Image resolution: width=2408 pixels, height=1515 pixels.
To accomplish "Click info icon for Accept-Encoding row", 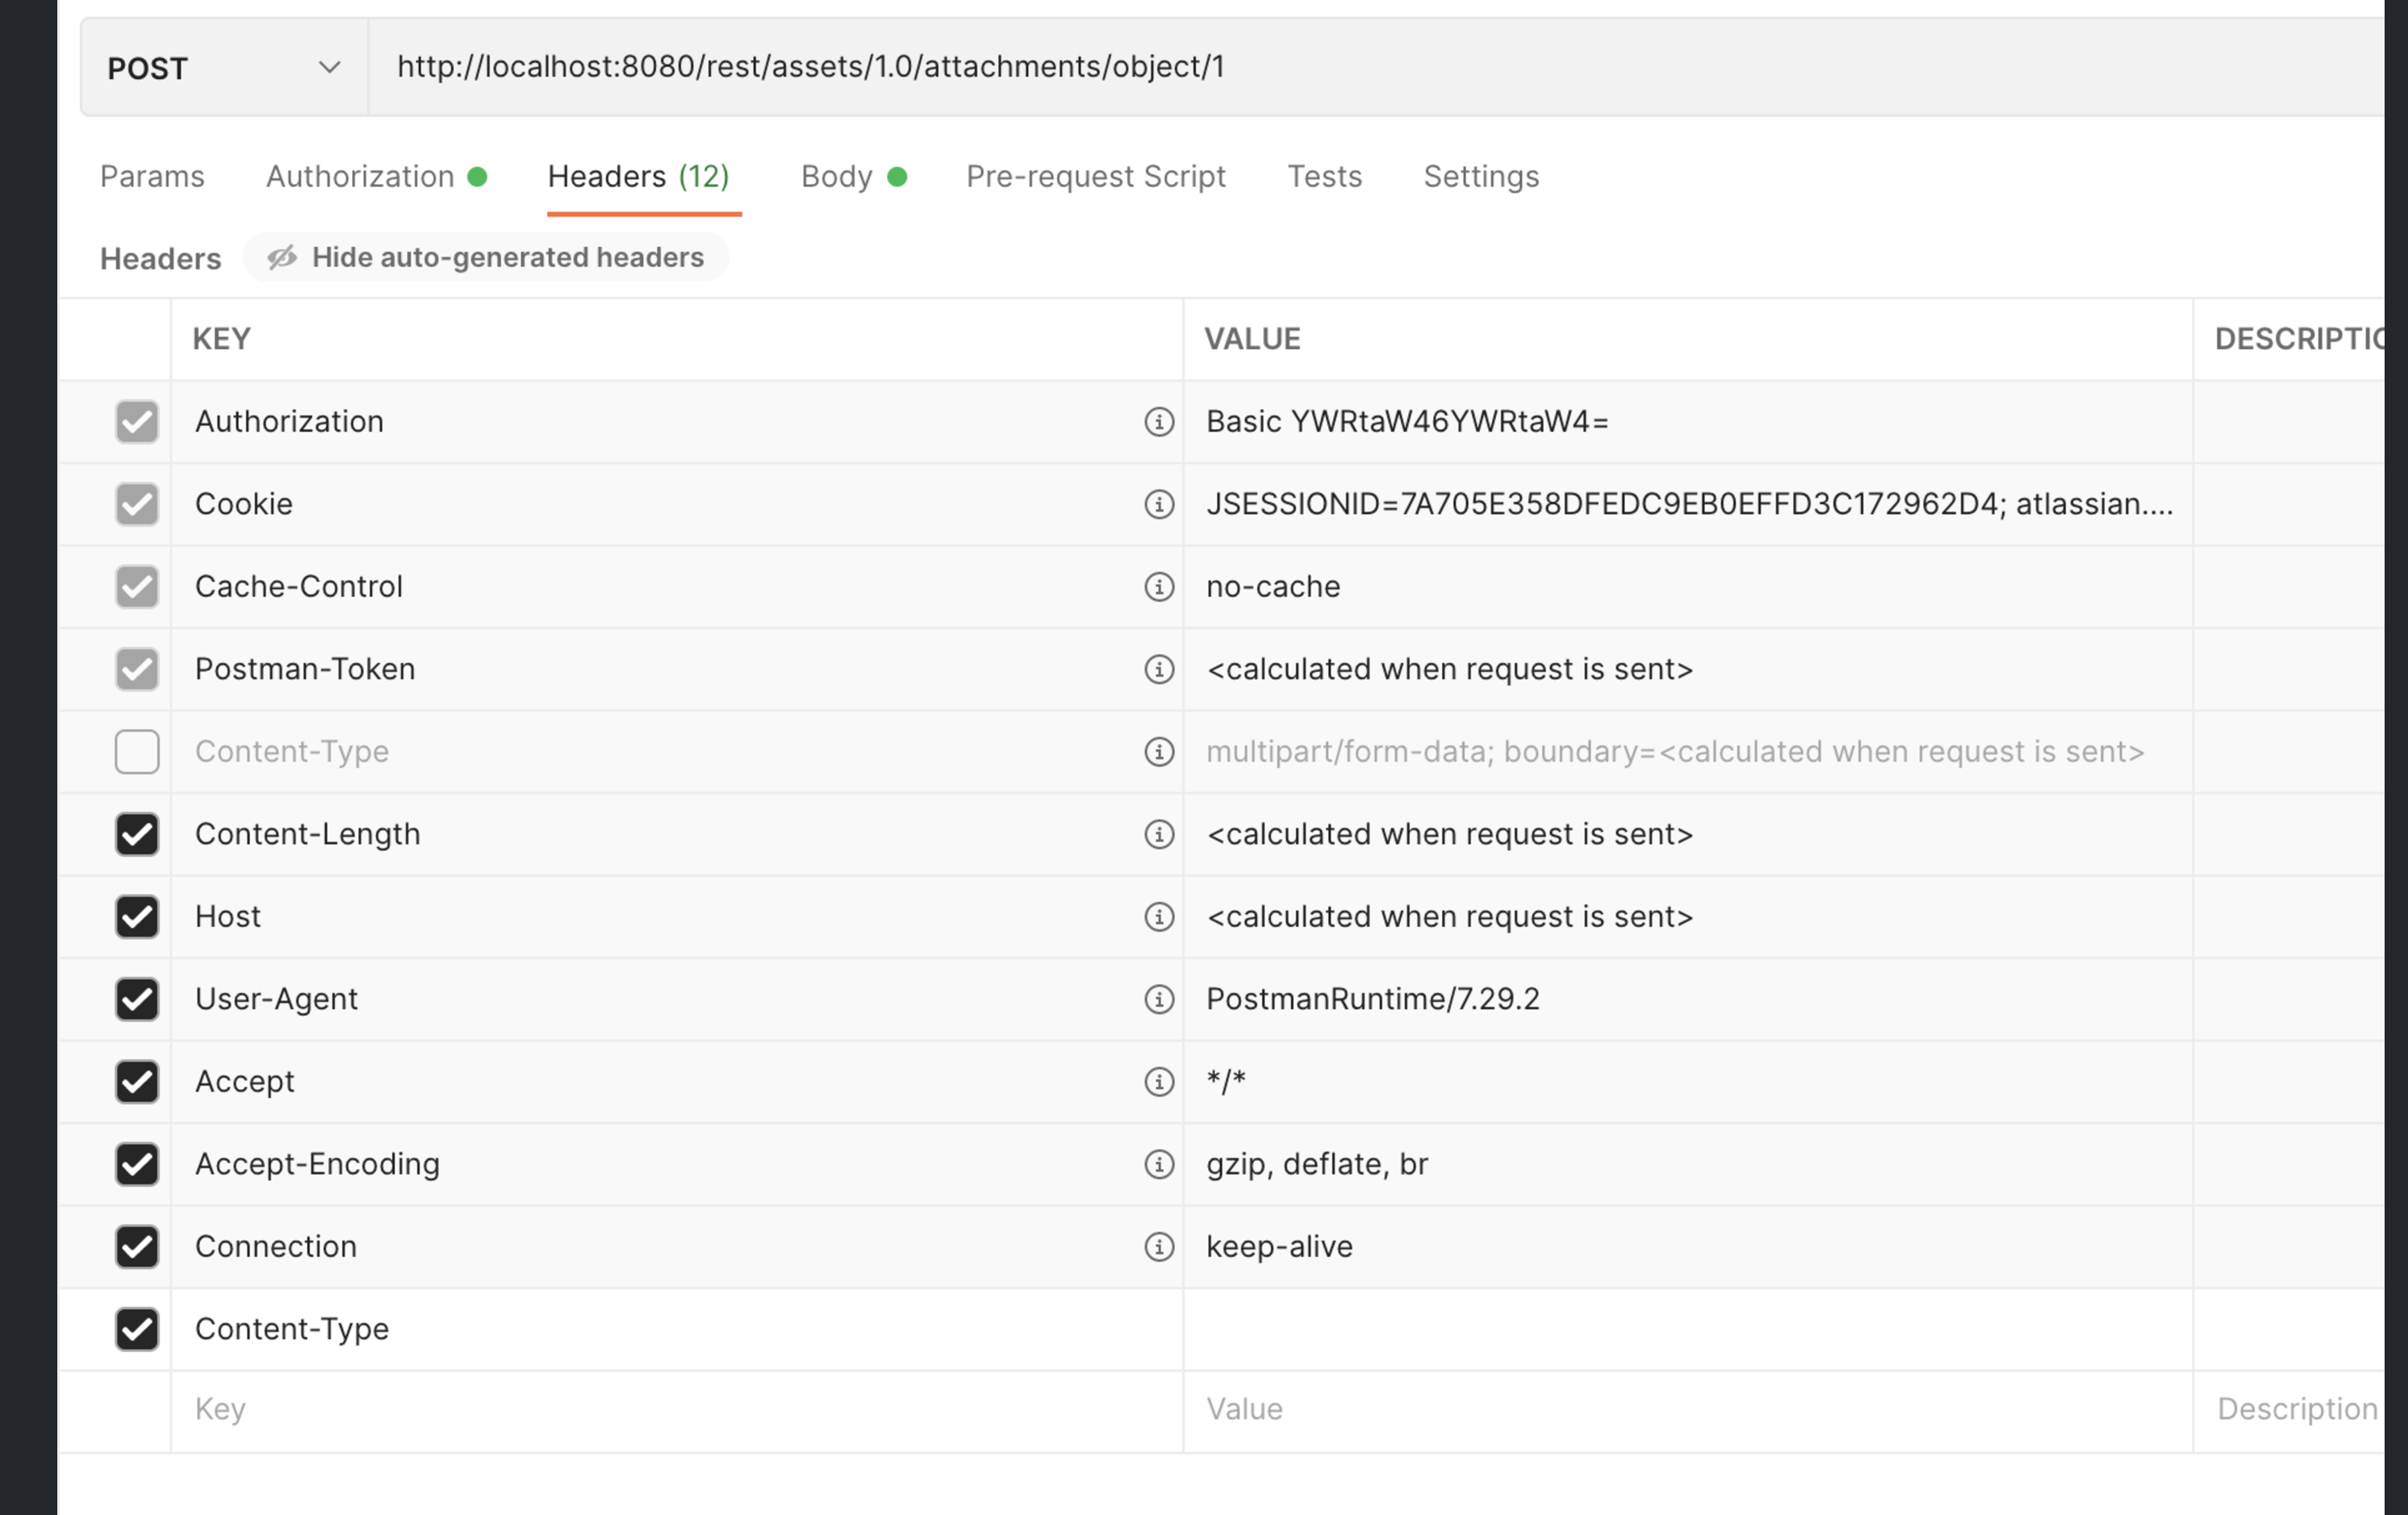I will click(x=1158, y=1164).
